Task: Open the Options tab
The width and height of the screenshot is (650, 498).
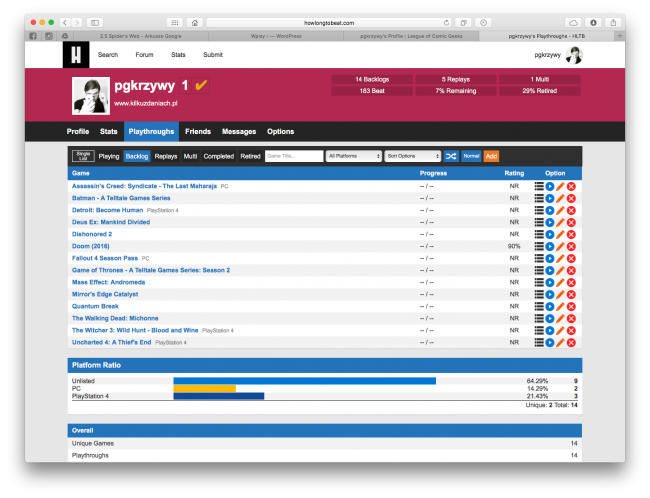Action: [x=281, y=131]
